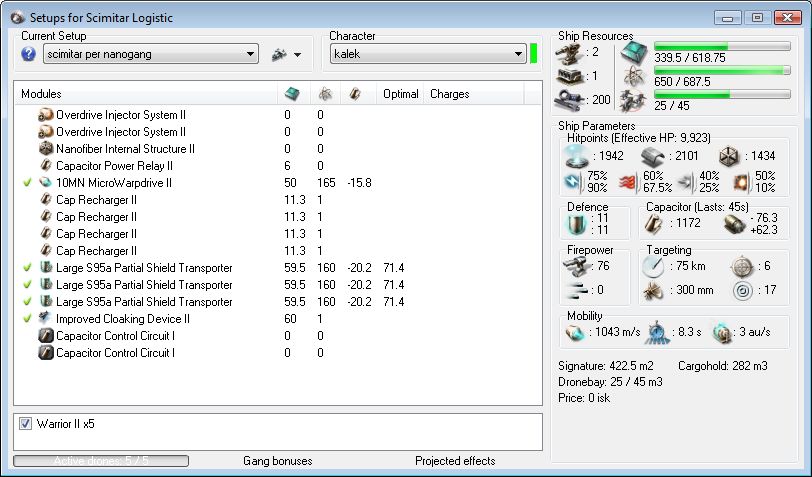Click the targeting range icon 75 km

652,266
